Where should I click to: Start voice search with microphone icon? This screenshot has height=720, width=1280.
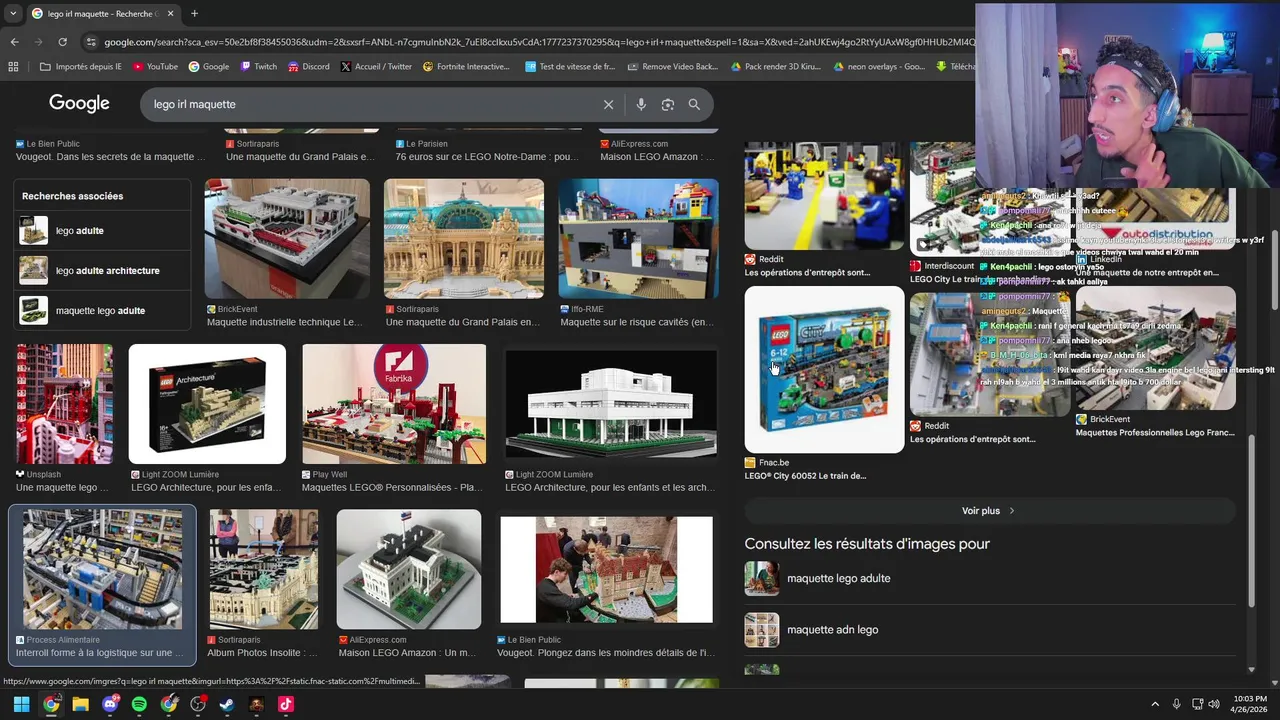[x=641, y=104]
